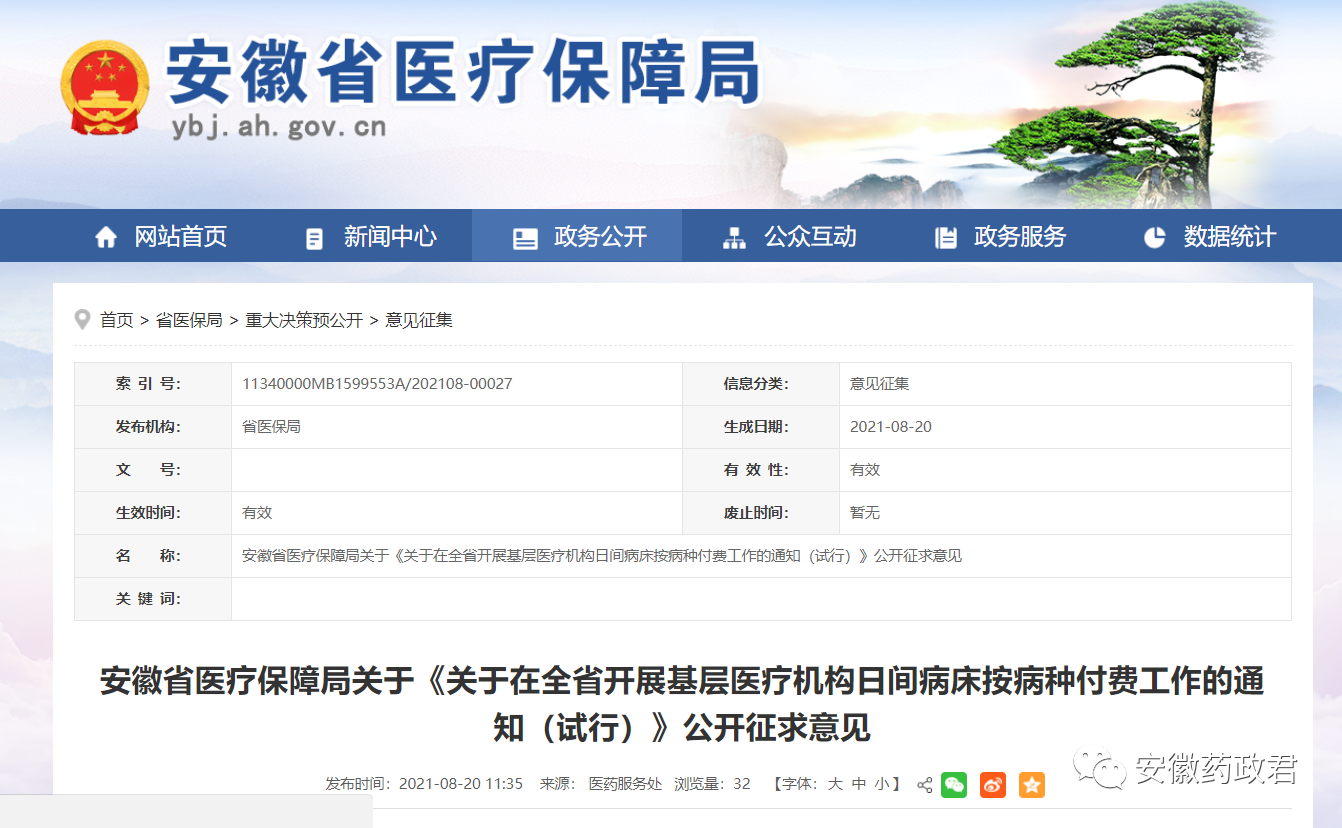
Task: Share article via Weibo icon
Action: click(x=992, y=785)
